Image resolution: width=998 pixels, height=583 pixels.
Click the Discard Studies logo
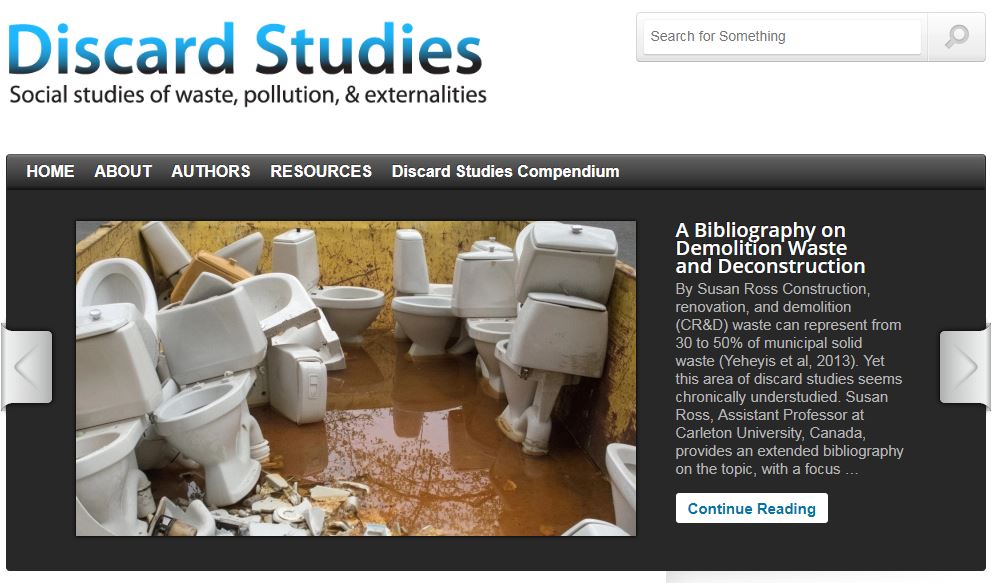[245, 49]
